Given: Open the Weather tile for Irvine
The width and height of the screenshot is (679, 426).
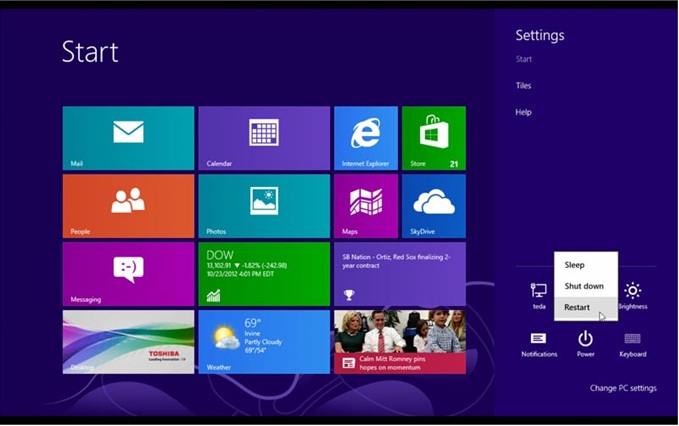Looking at the screenshot, I should point(264,342).
